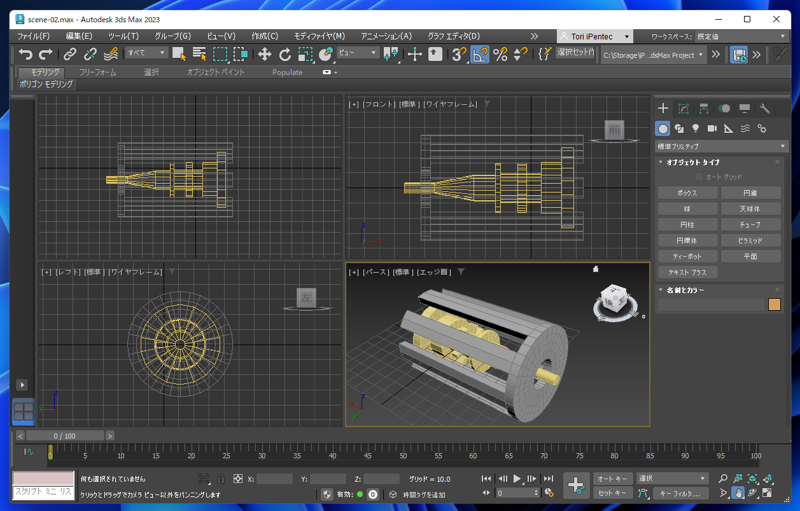The height and width of the screenshot is (511, 800).
Task: Open the Select by Name list
Action: point(199,54)
